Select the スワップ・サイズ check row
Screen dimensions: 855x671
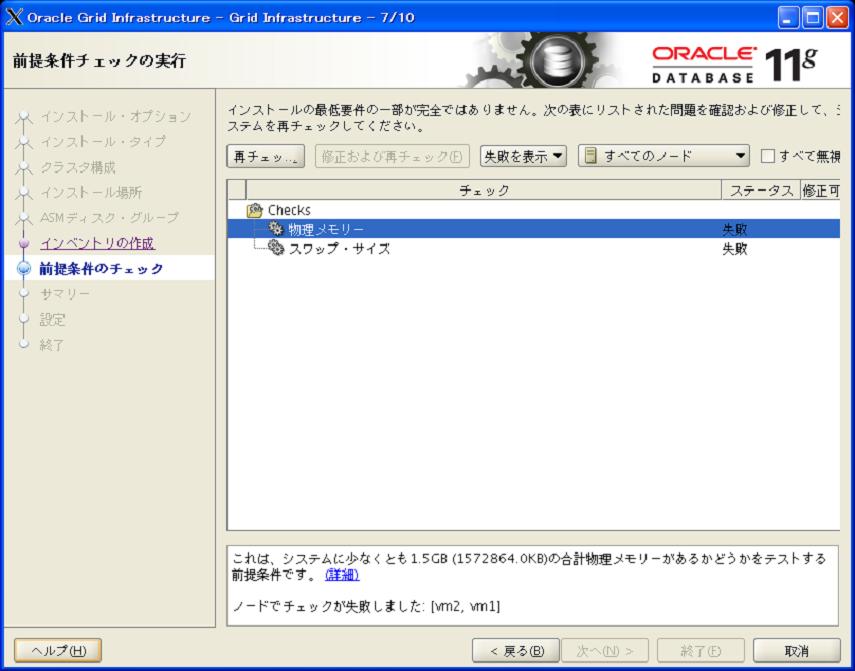(533, 249)
